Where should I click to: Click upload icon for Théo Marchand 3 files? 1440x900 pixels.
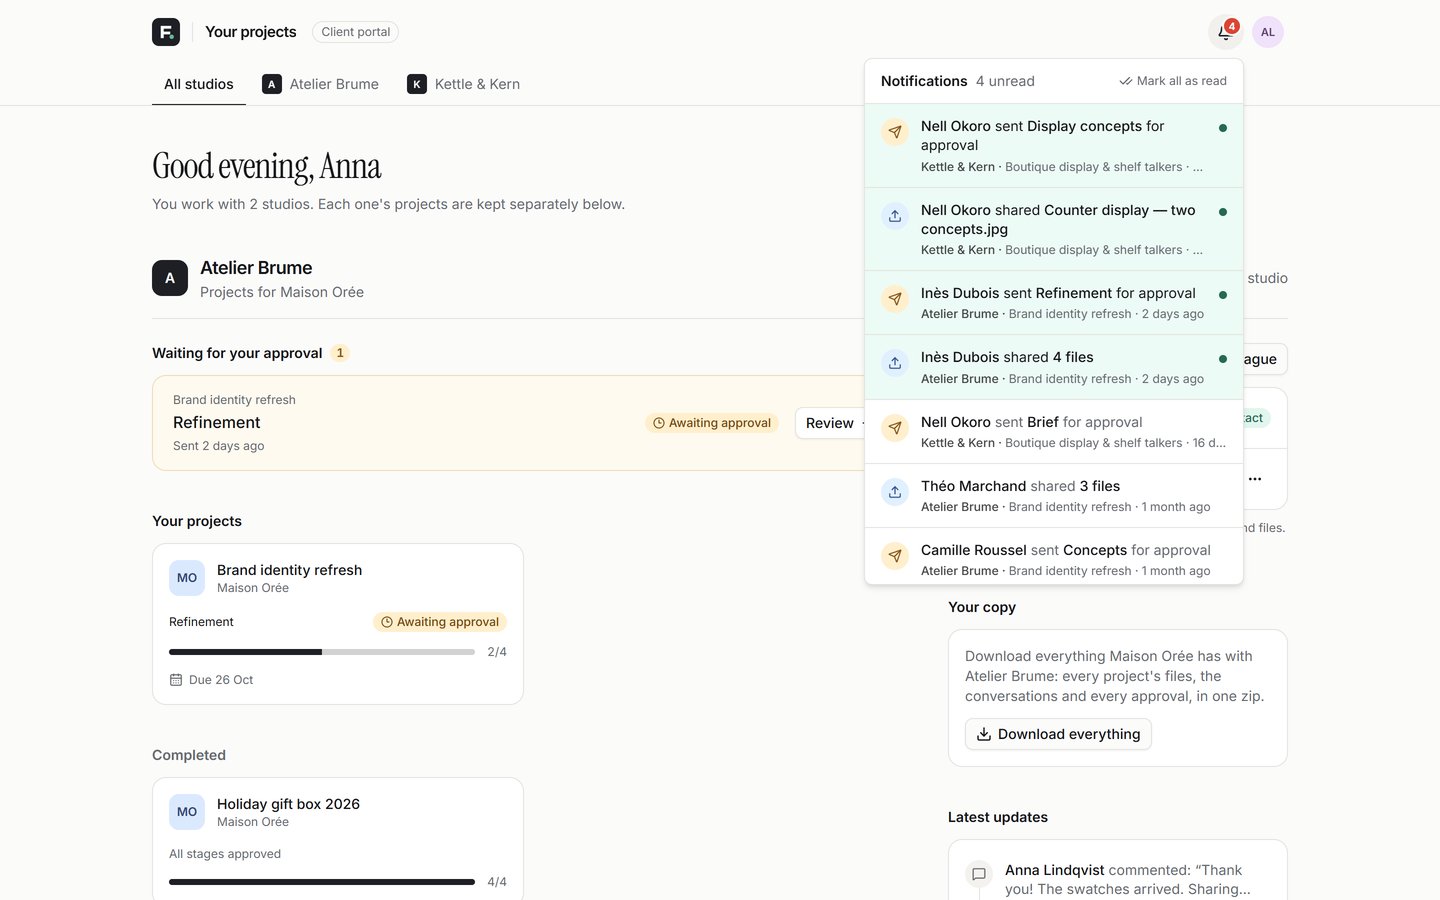[895, 492]
